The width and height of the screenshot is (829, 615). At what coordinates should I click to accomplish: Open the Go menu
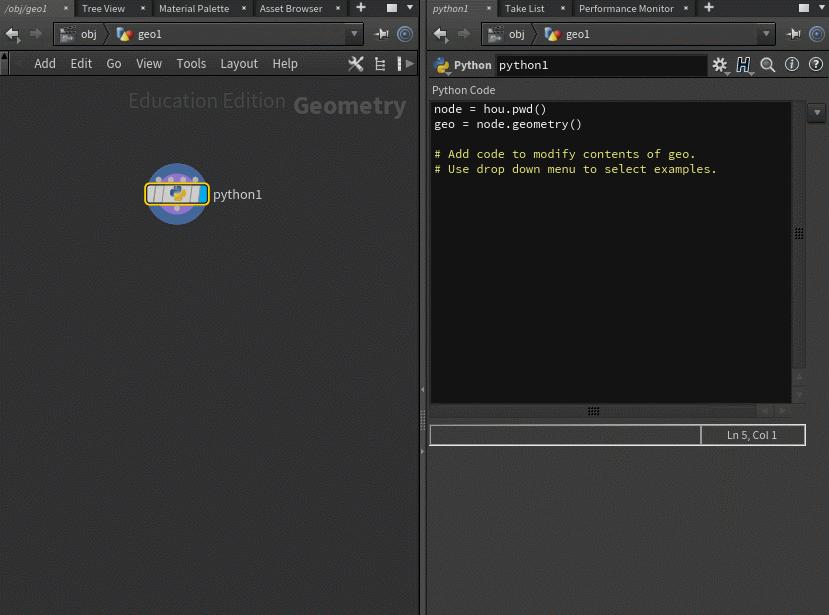114,63
